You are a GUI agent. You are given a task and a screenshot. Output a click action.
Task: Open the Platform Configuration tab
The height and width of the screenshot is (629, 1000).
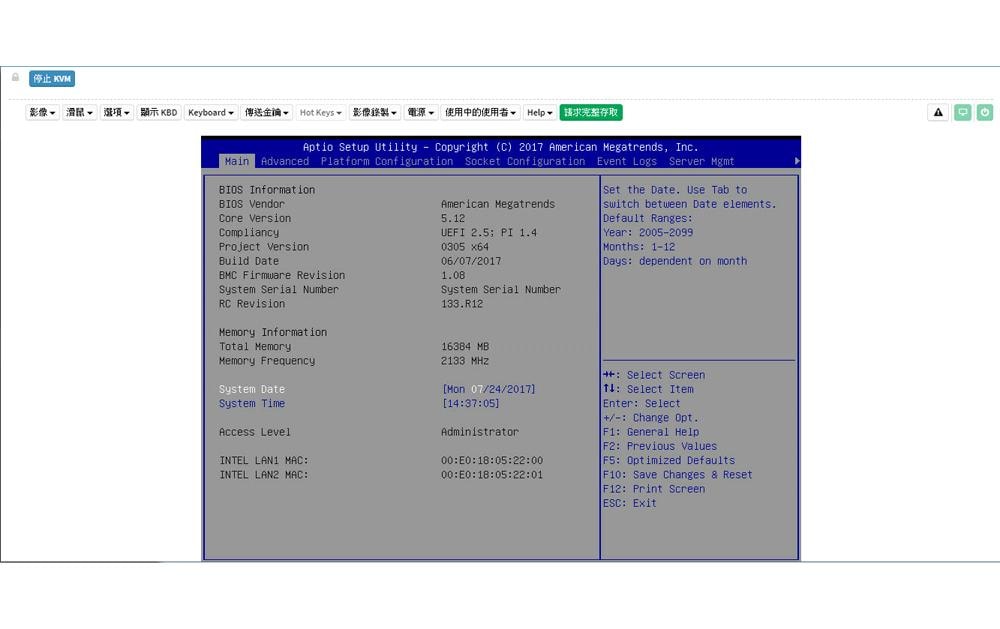(386, 161)
